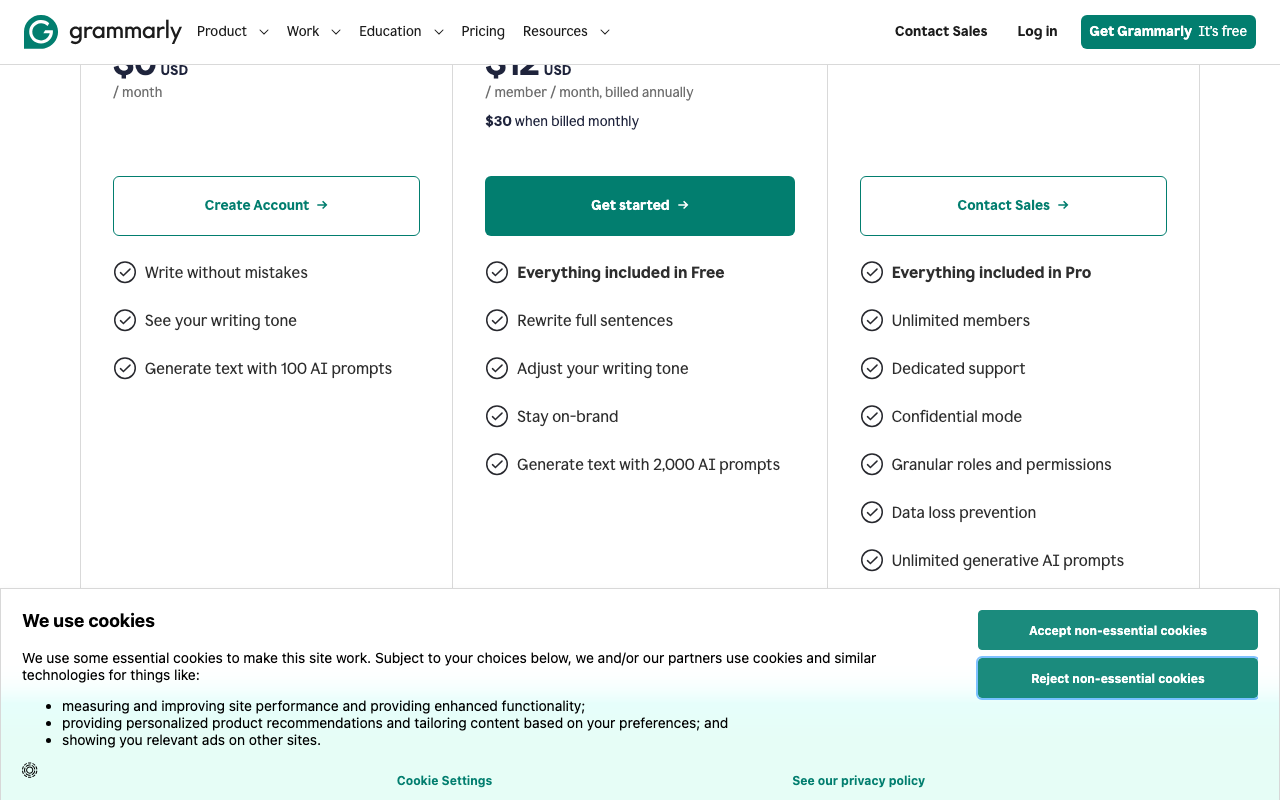Open Cookie Settings
The height and width of the screenshot is (800, 1280).
pos(444,780)
